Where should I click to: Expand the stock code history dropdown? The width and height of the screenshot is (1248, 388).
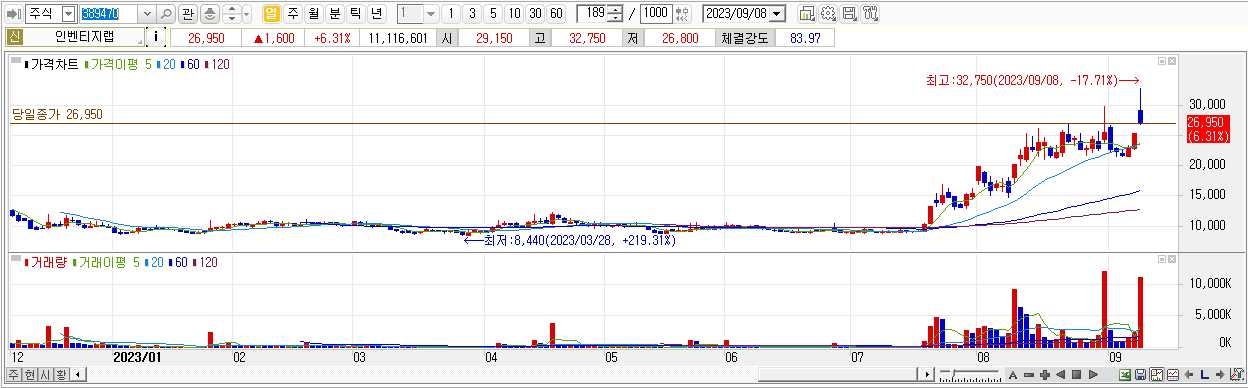tap(147, 14)
